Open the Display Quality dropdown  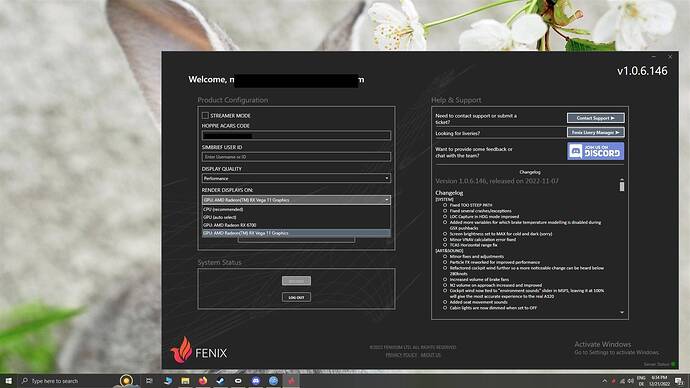point(296,178)
